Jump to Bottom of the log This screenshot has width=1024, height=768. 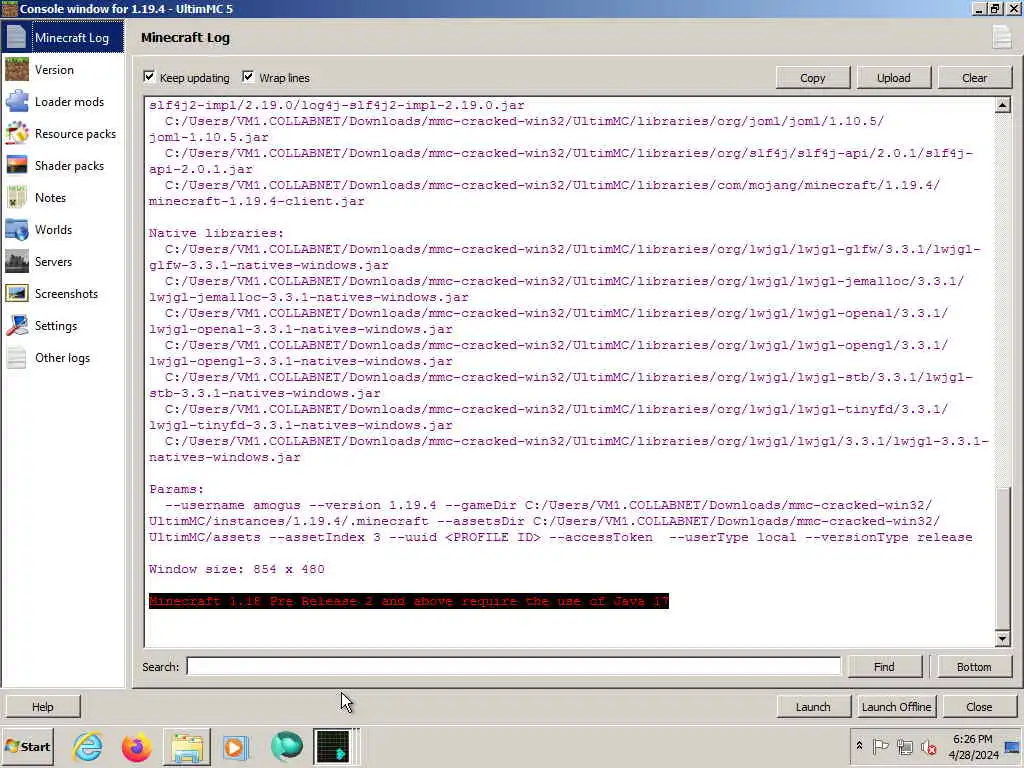click(974, 667)
